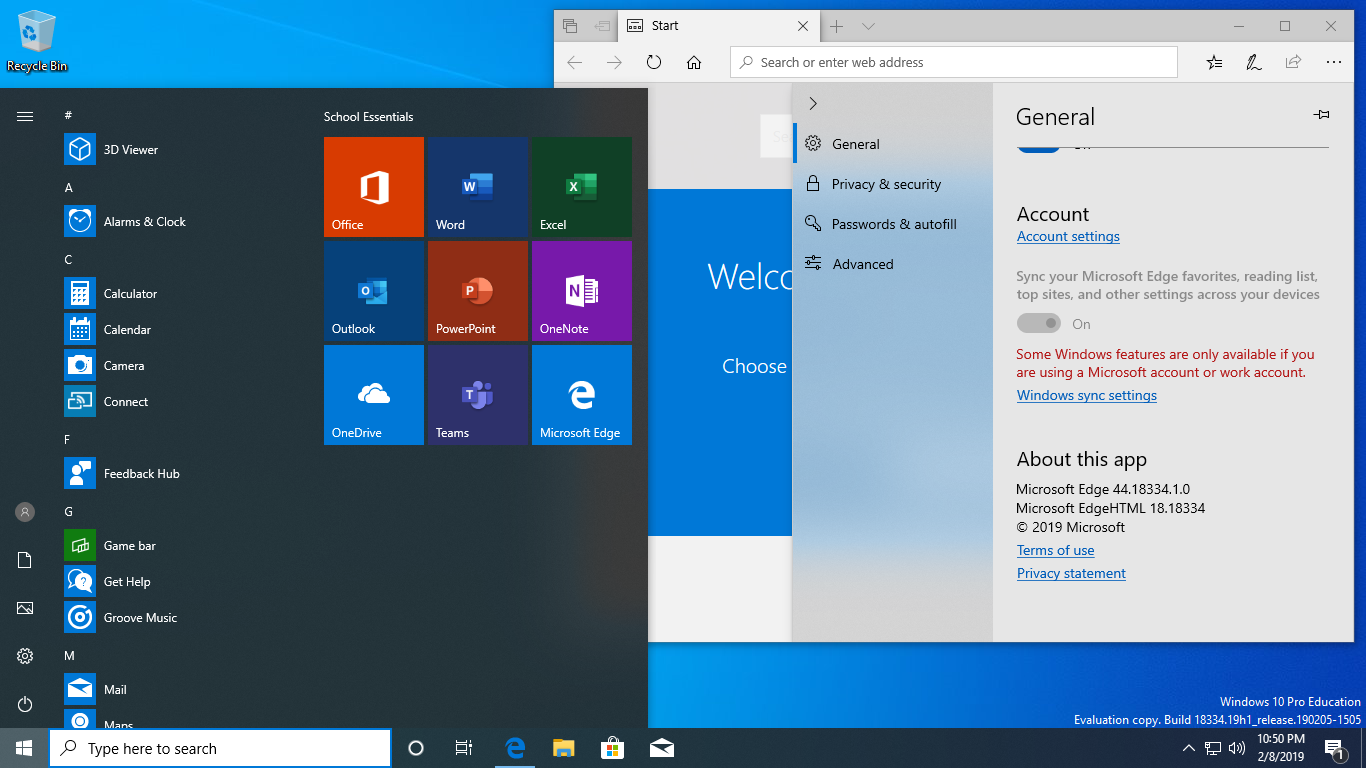
Task: Open Edge favorites hub icon
Action: pyautogui.click(x=1214, y=62)
